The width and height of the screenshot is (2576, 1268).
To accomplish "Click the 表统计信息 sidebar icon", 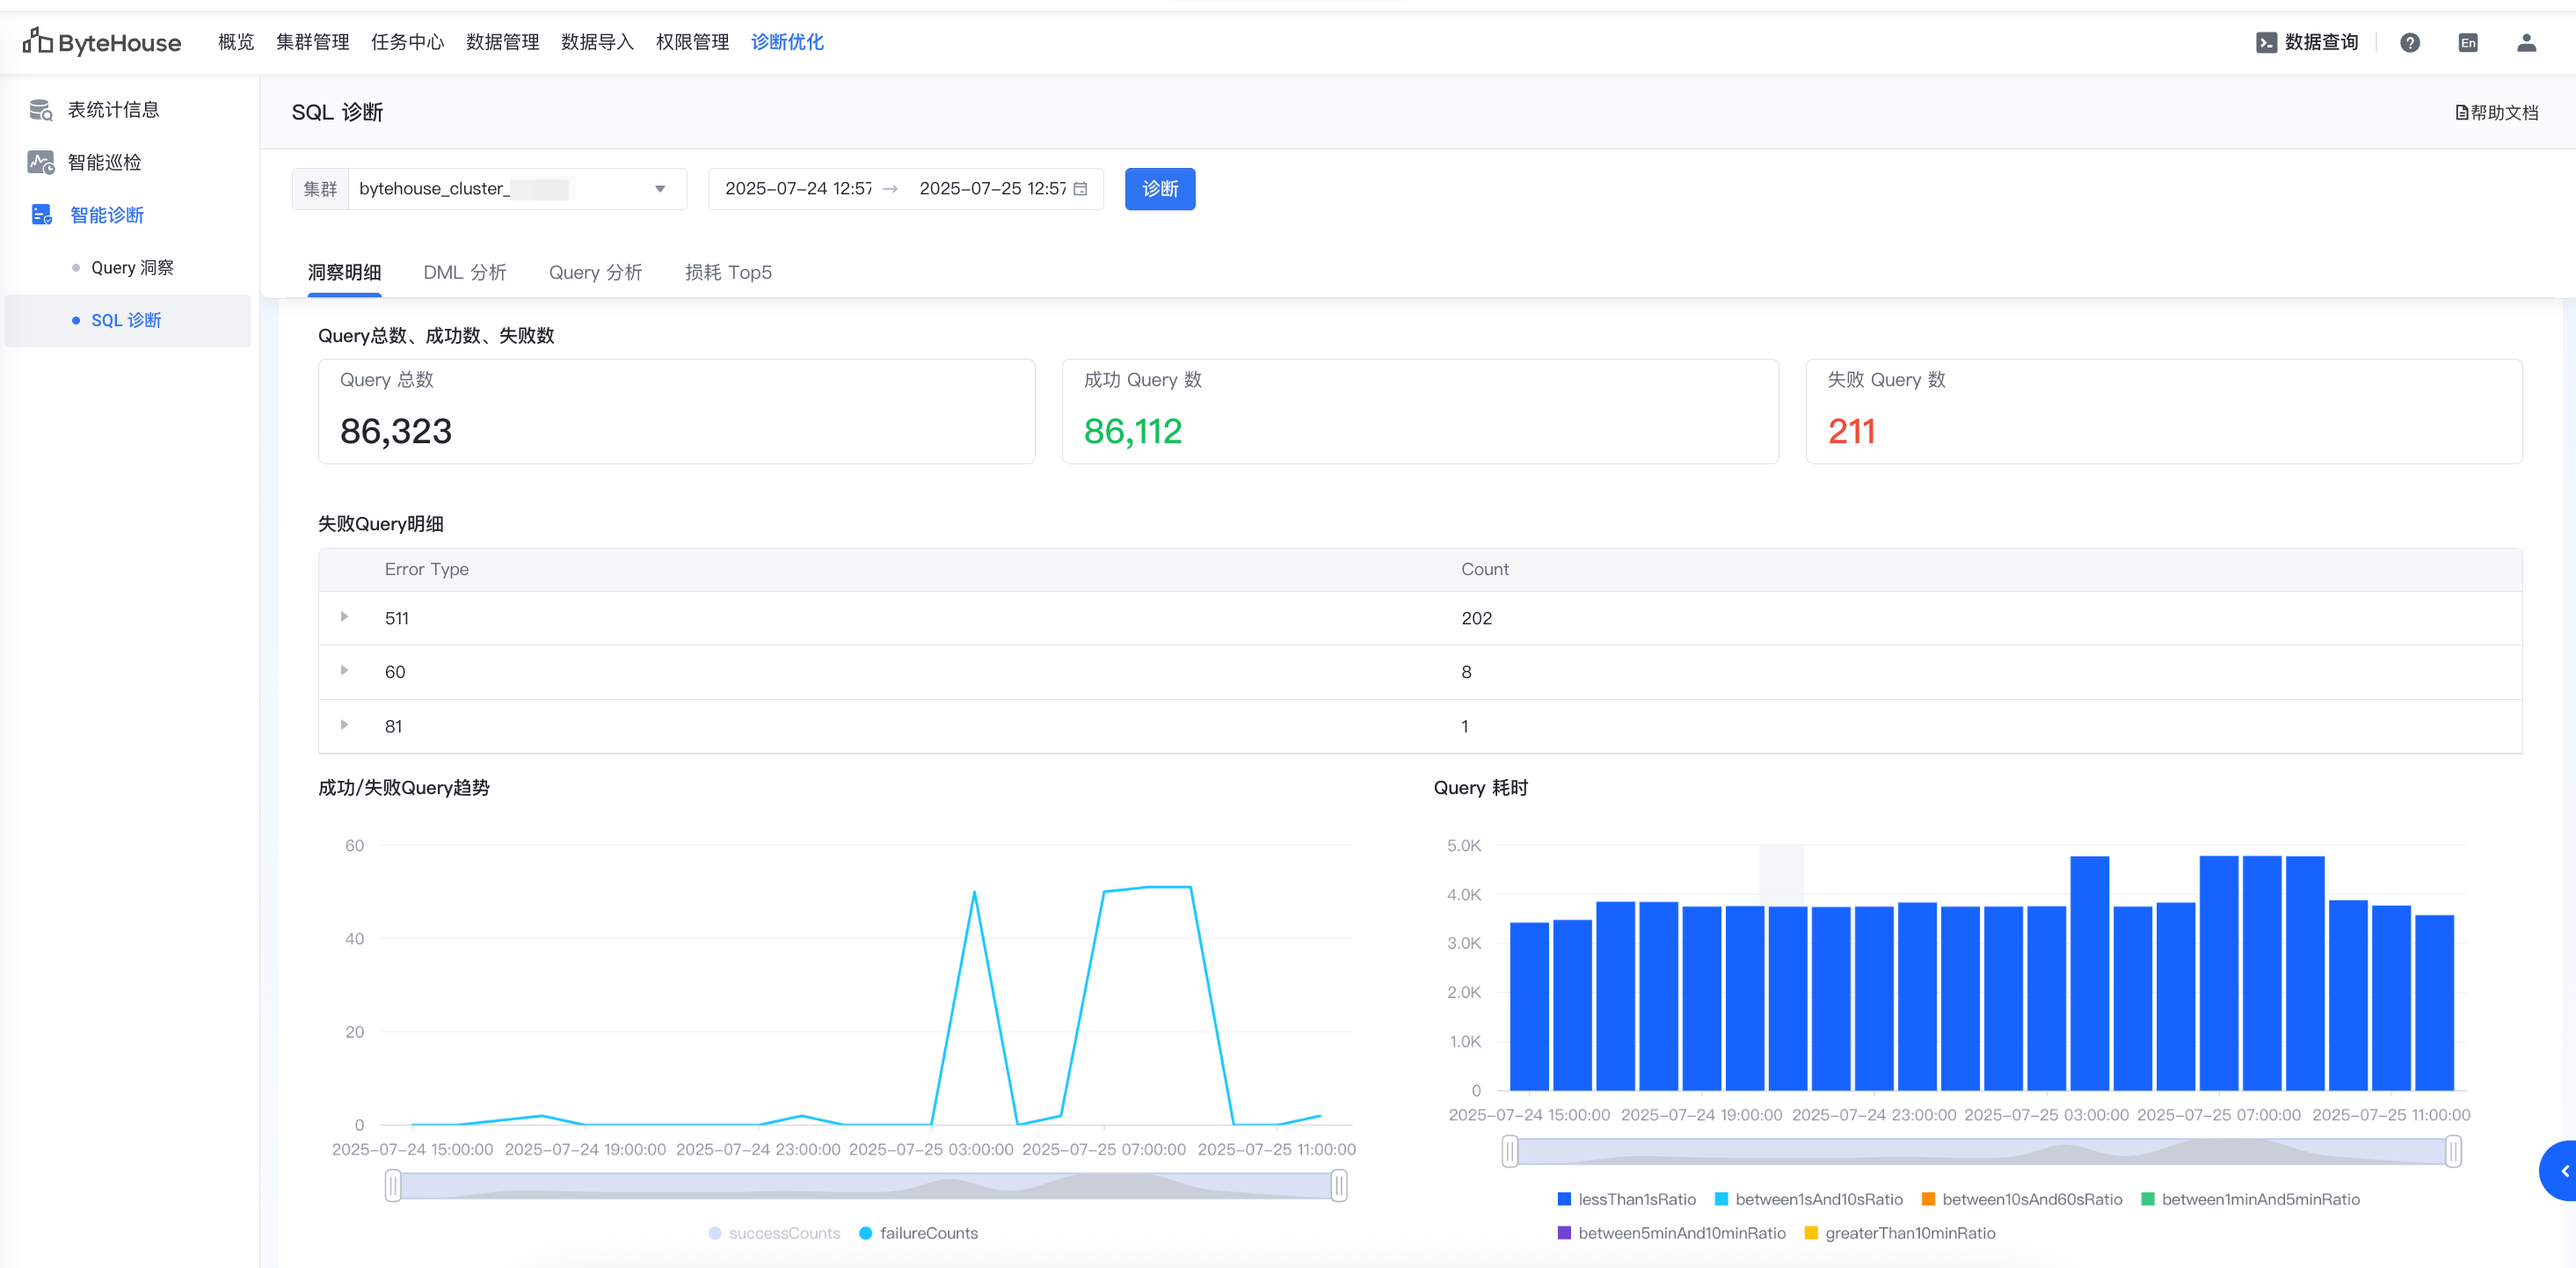I will [x=41, y=110].
